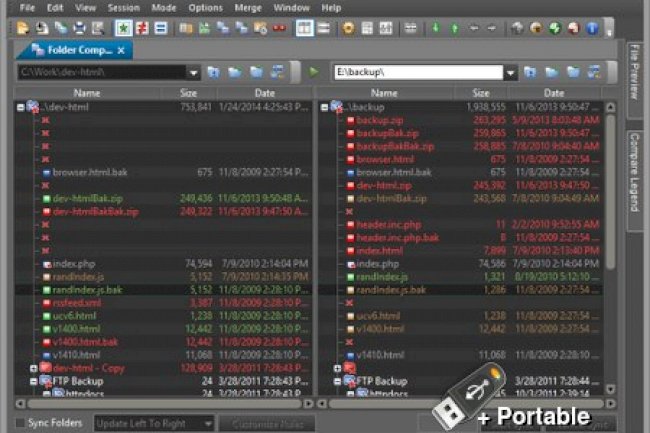Click the red and white icon before info

click(x=574, y=28)
